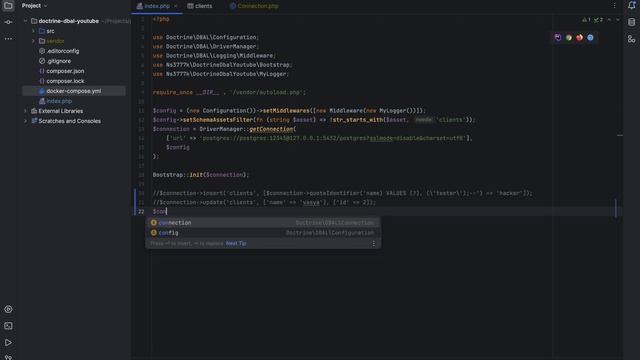Viewport: 640px width, 360px height.
Task: Open page in PhpStorm built-in preview
Action: [x=558, y=38]
